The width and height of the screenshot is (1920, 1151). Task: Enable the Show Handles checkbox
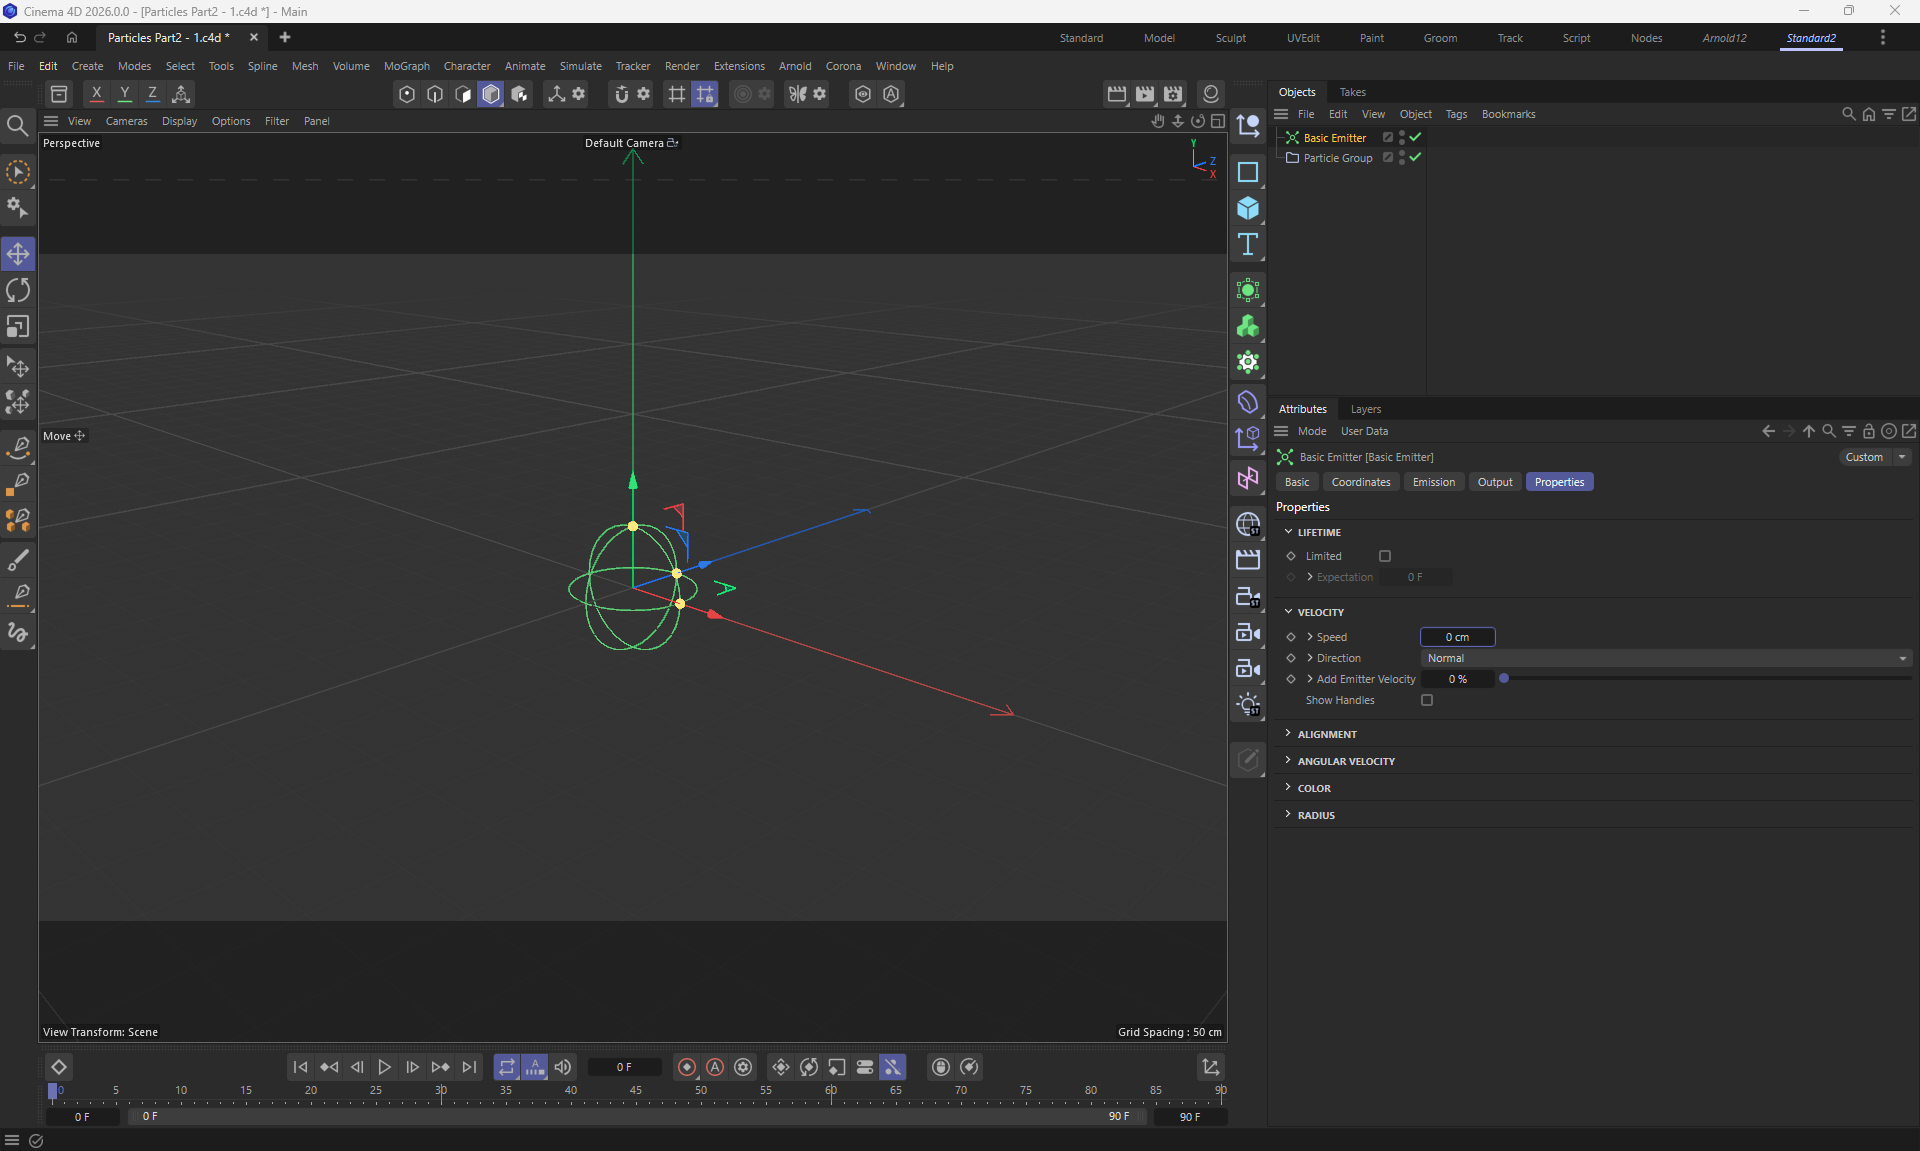coord(1427,700)
